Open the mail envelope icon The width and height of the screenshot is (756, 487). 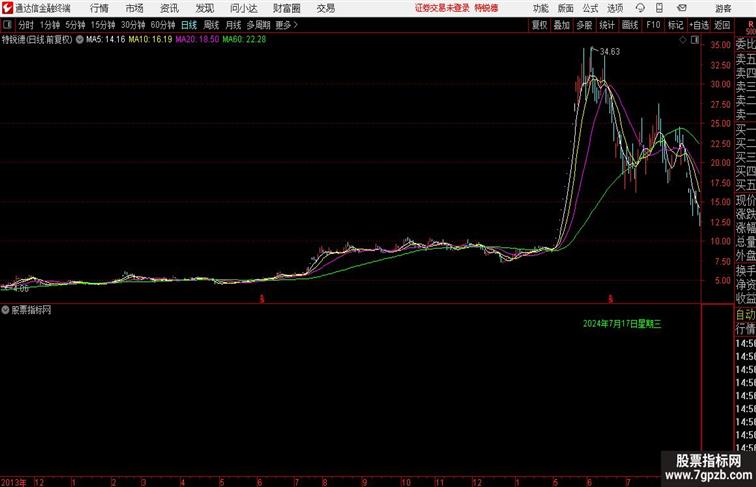coord(682,8)
